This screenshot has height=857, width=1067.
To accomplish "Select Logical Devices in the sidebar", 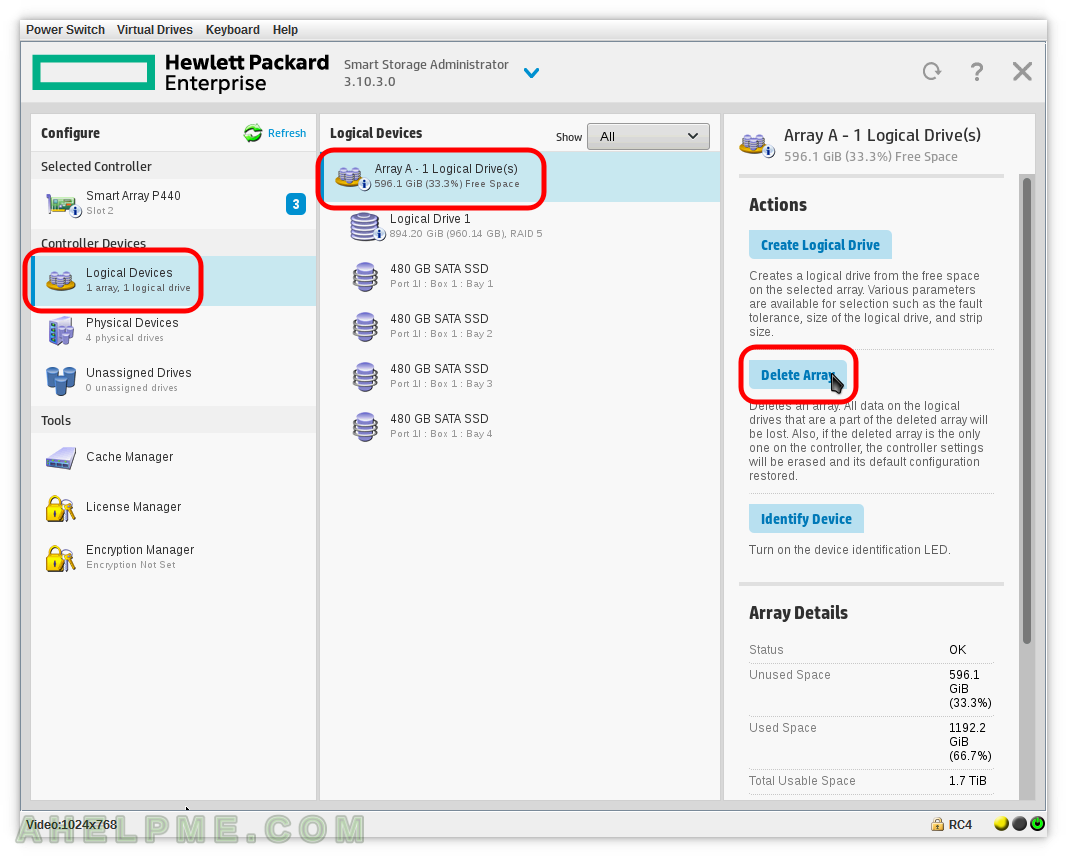I will [x=174, y=280].
